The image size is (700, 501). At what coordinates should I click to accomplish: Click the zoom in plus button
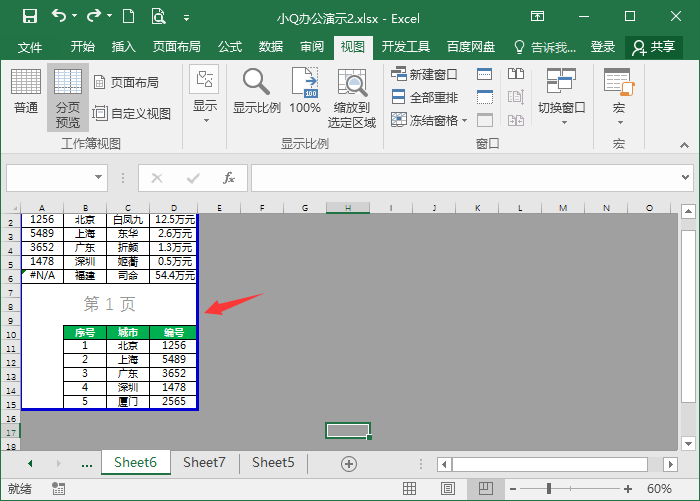628,489
